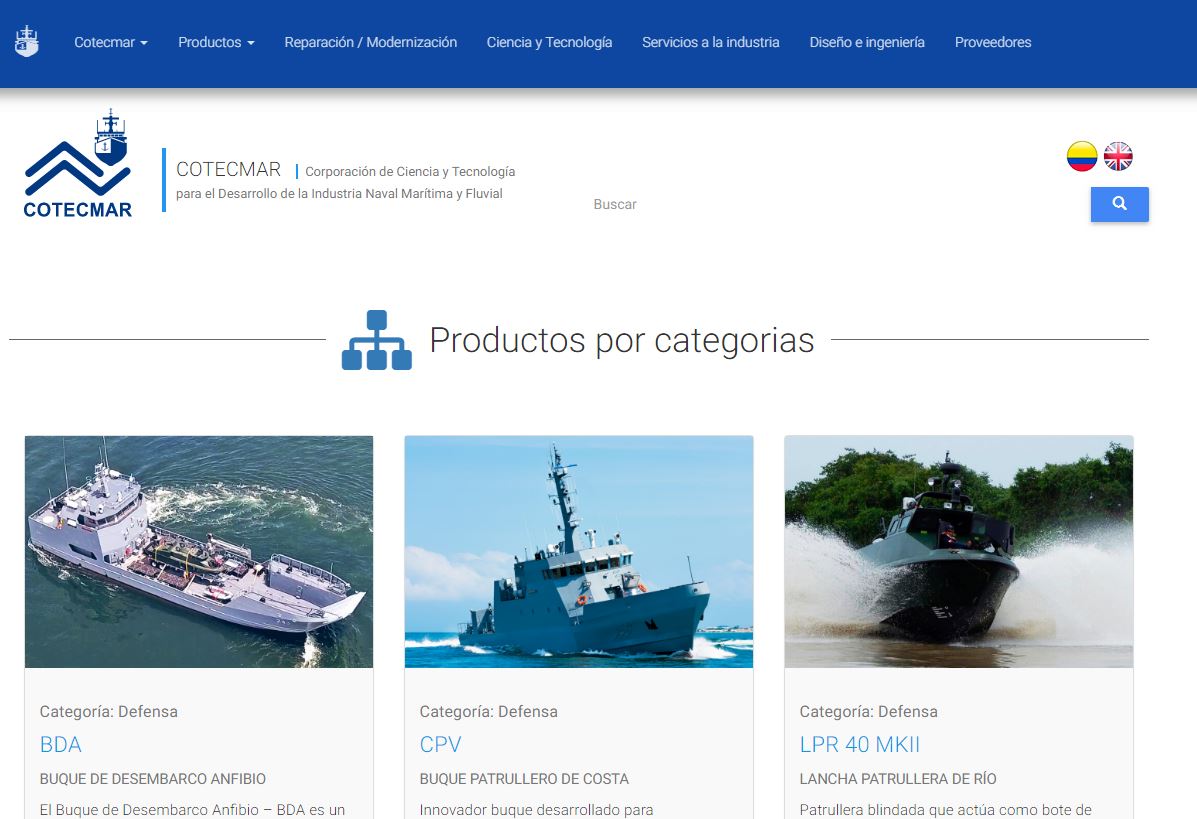Open Ciencia y Tecnología page
This screenshot has width=1197, height=819.
pos(549,42)
